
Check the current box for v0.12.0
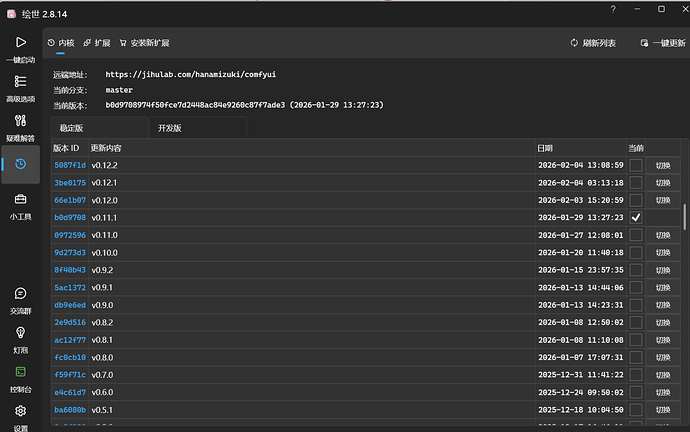coord(636,200)
